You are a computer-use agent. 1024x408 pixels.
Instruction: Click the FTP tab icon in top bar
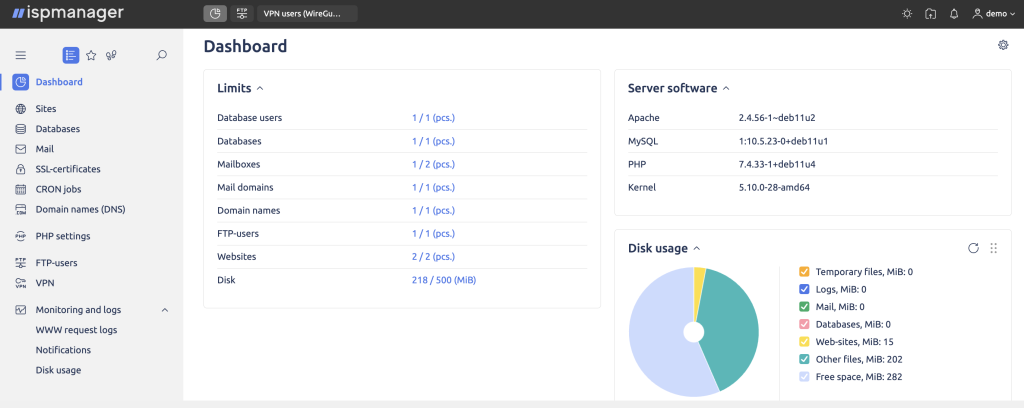[x=242, y=14]
